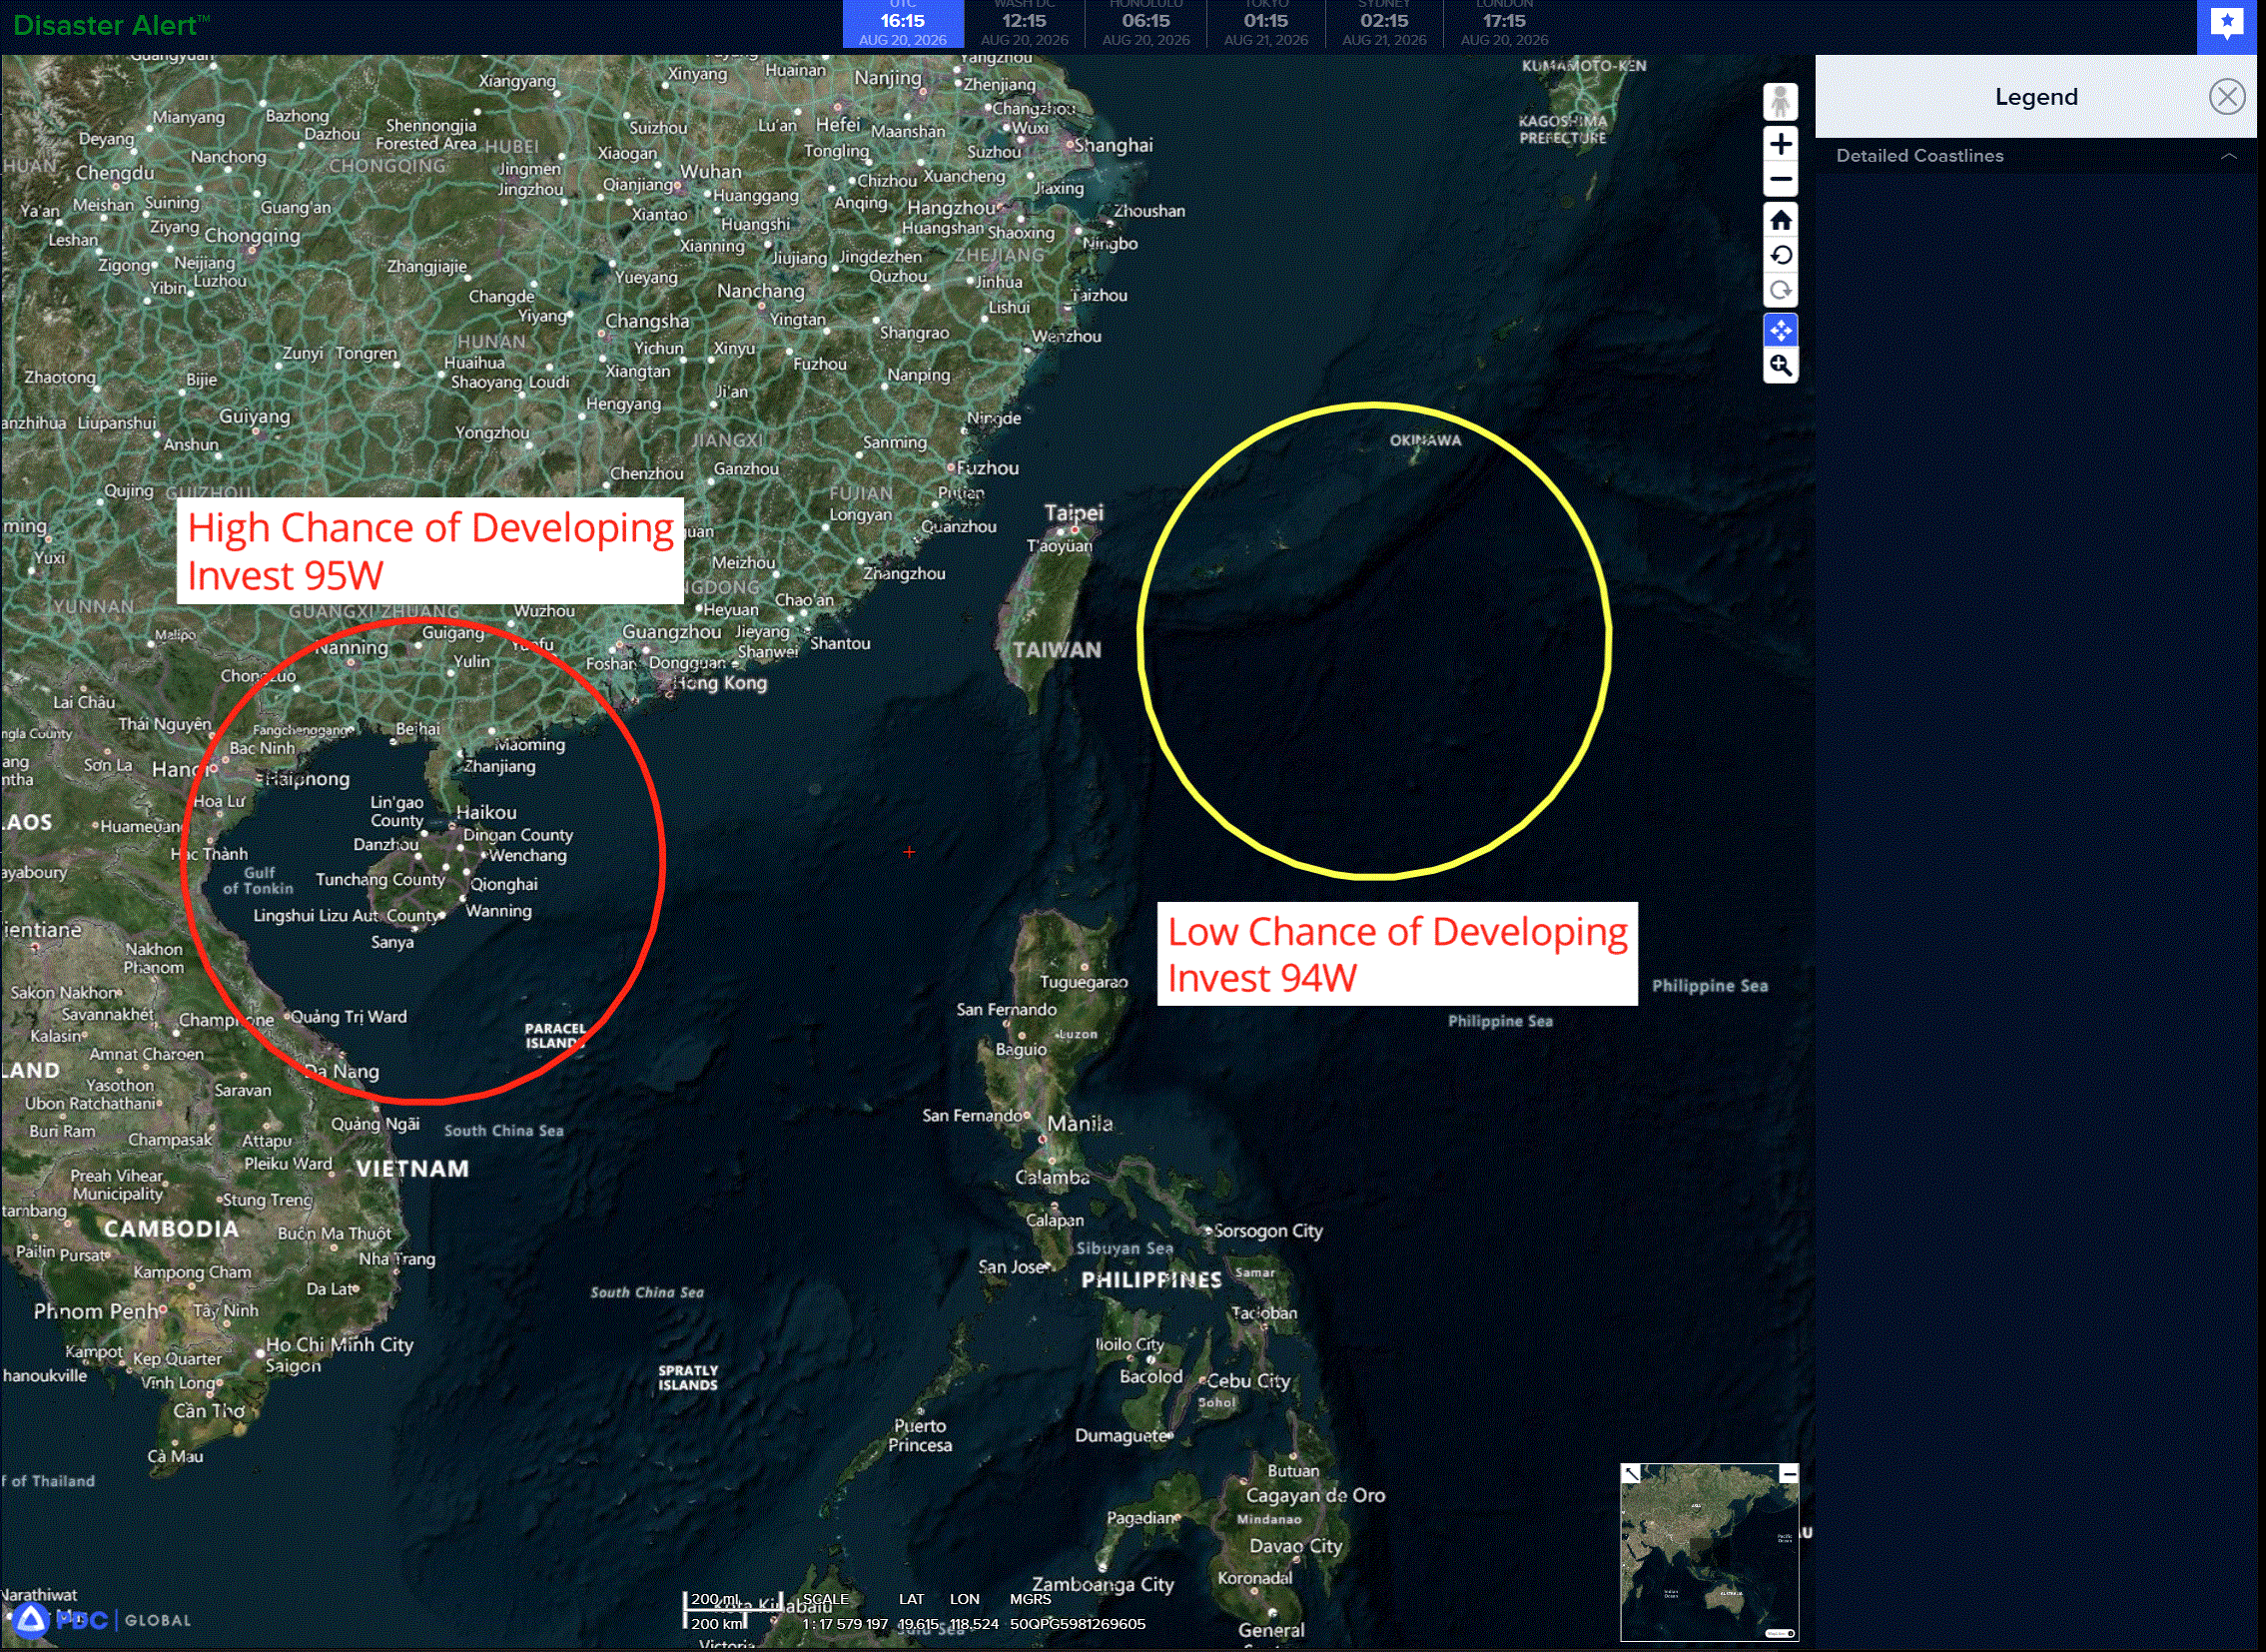Click the Street View pegman icon

[1780, 101]
